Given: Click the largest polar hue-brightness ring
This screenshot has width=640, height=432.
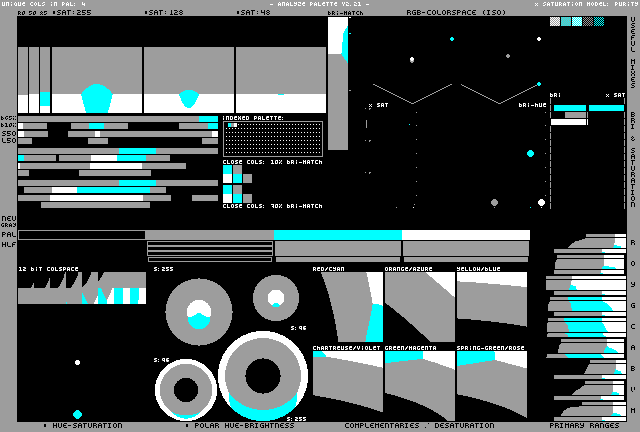Looking at the screenshot, I should (x=263, y=376).
